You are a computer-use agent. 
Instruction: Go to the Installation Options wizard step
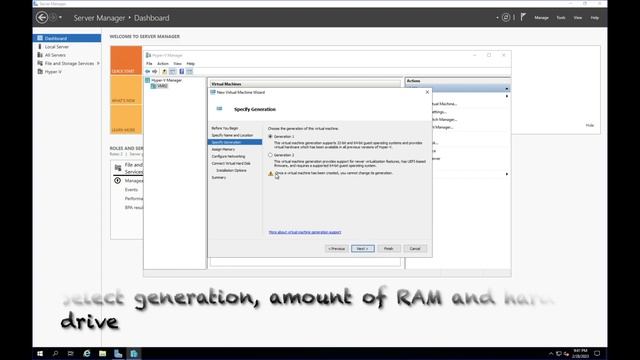pos(231,170)
